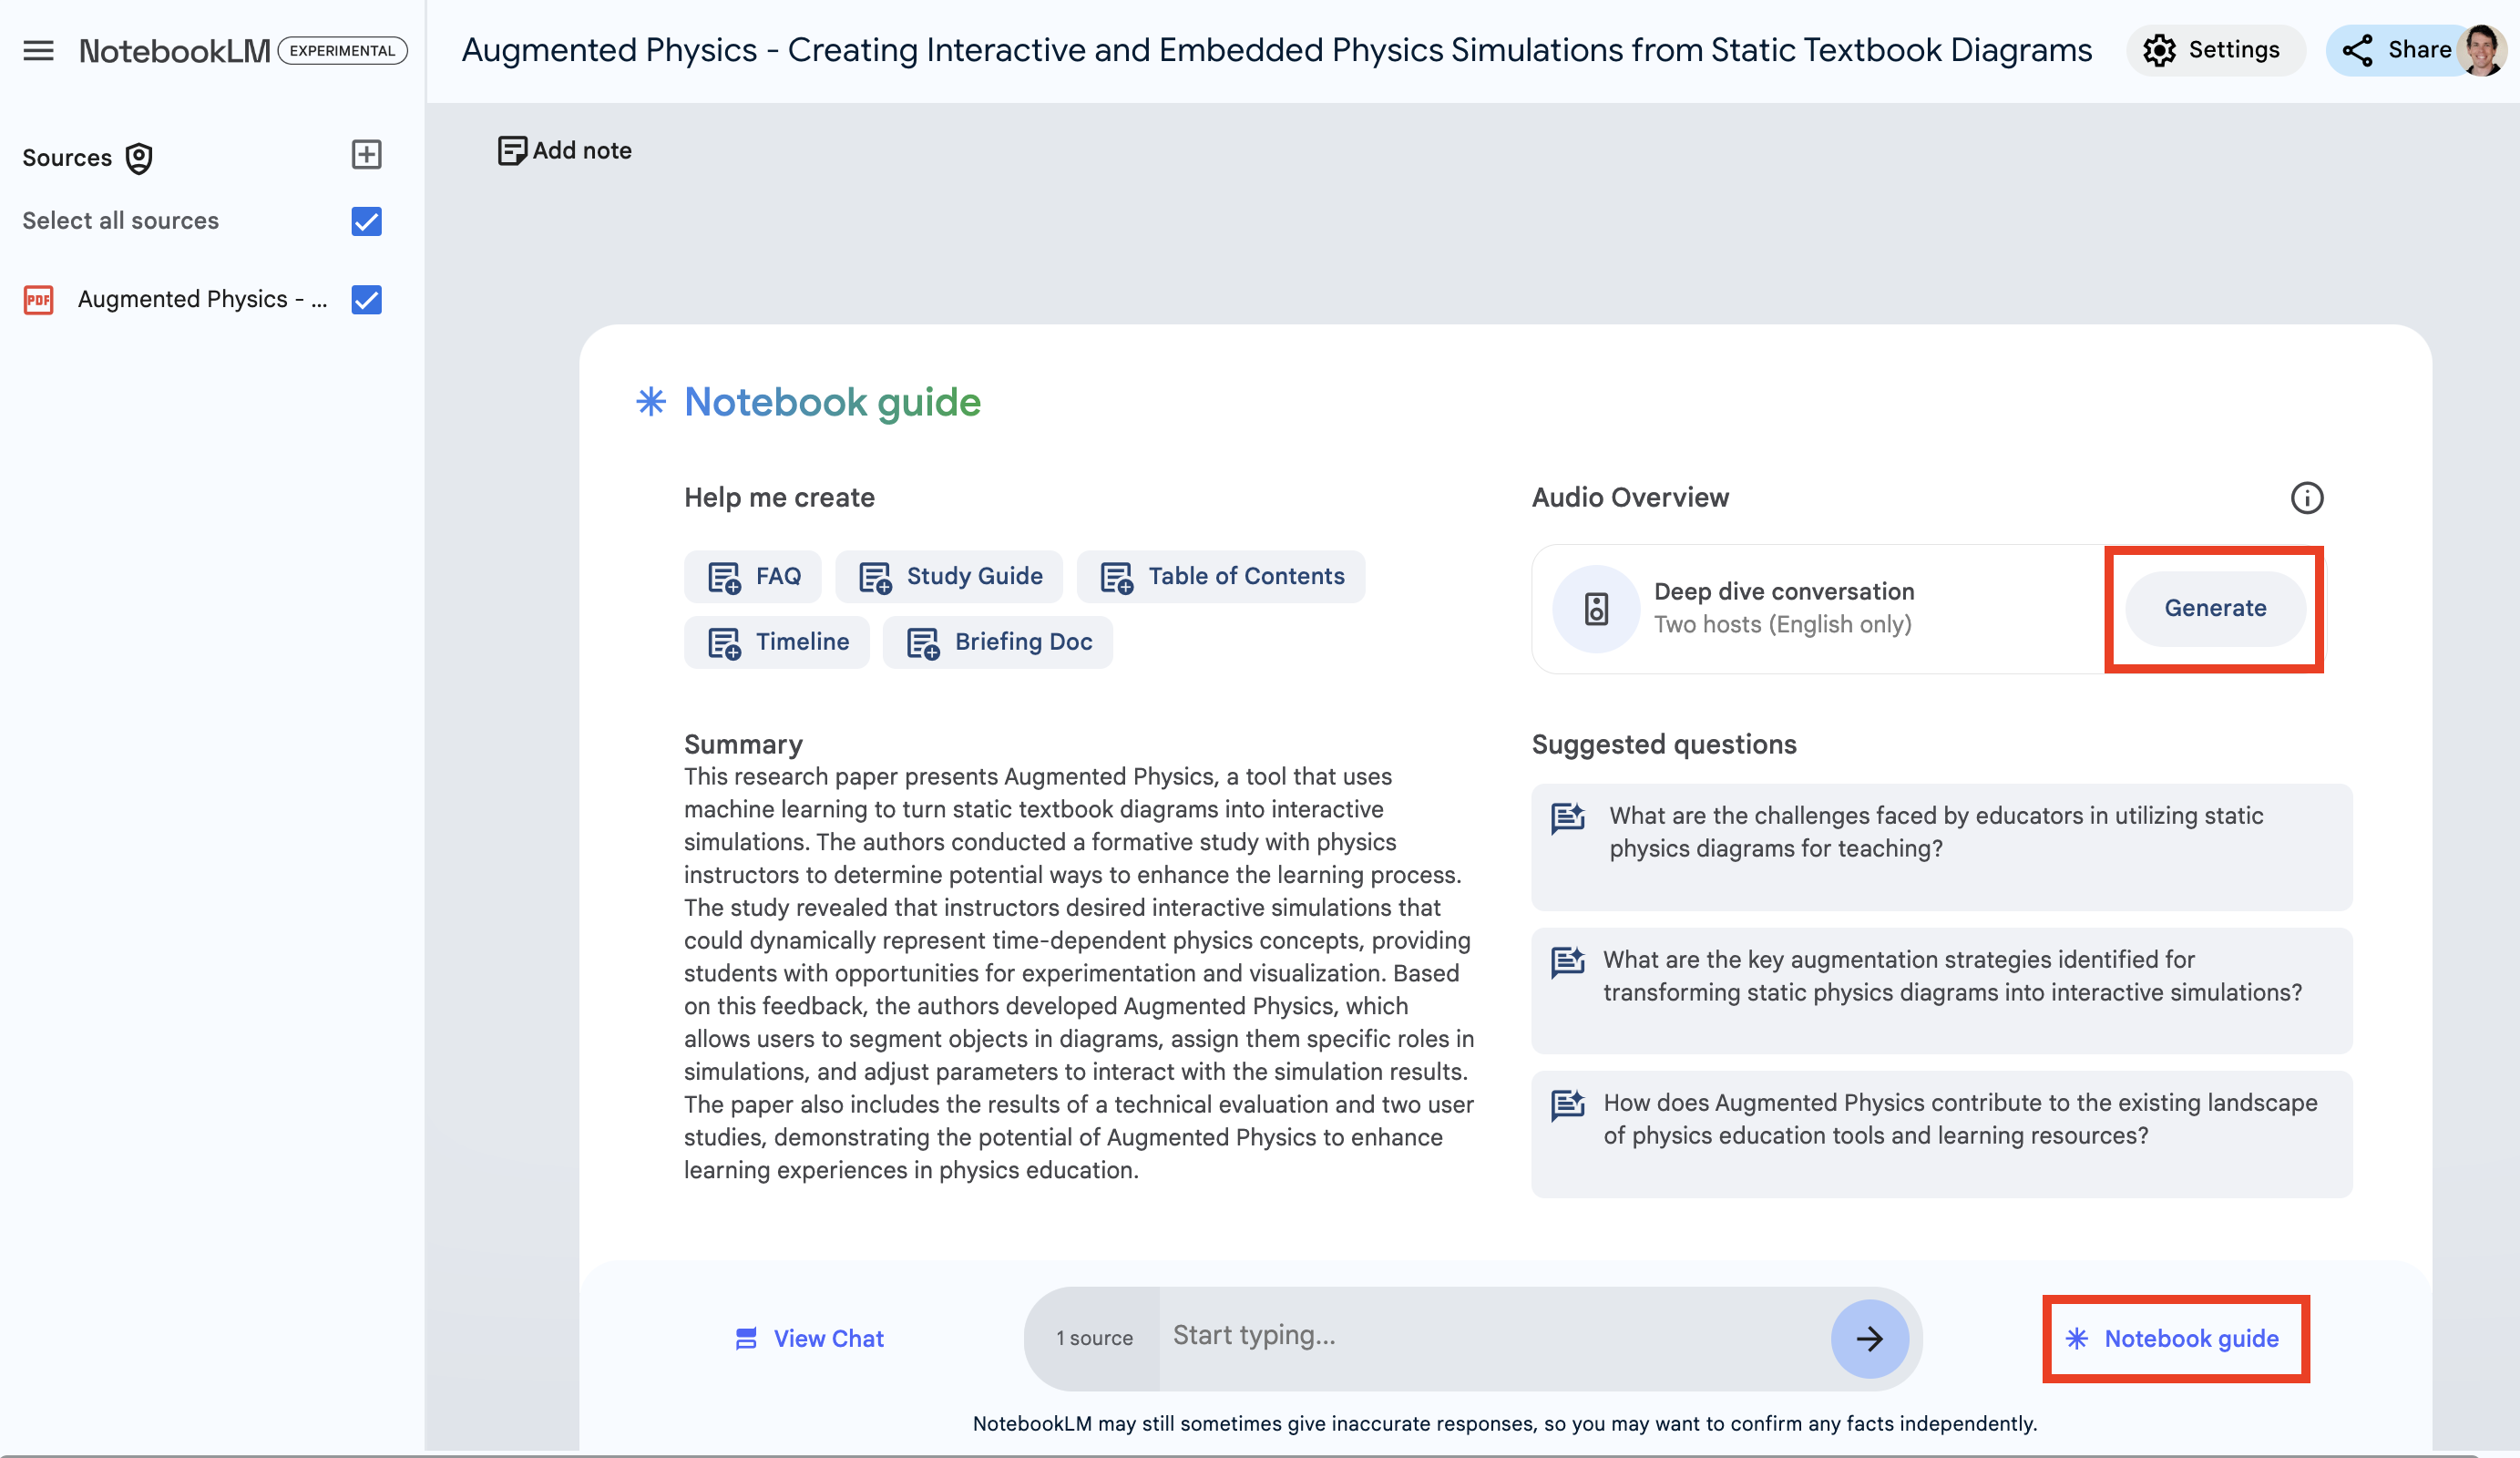This screenshot has width=2520, height=1458.
Task: Open the Audio Overview info icon
Action: (x=2307, y=497)
